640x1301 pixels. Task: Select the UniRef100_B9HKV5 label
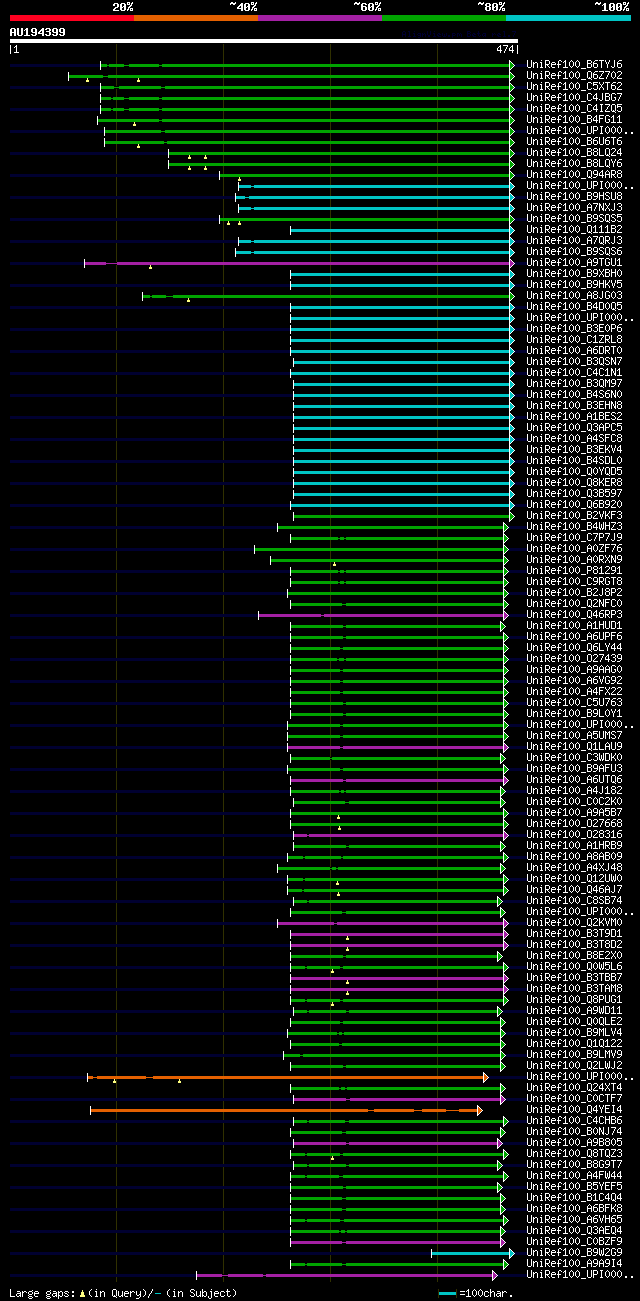(574, 284)
